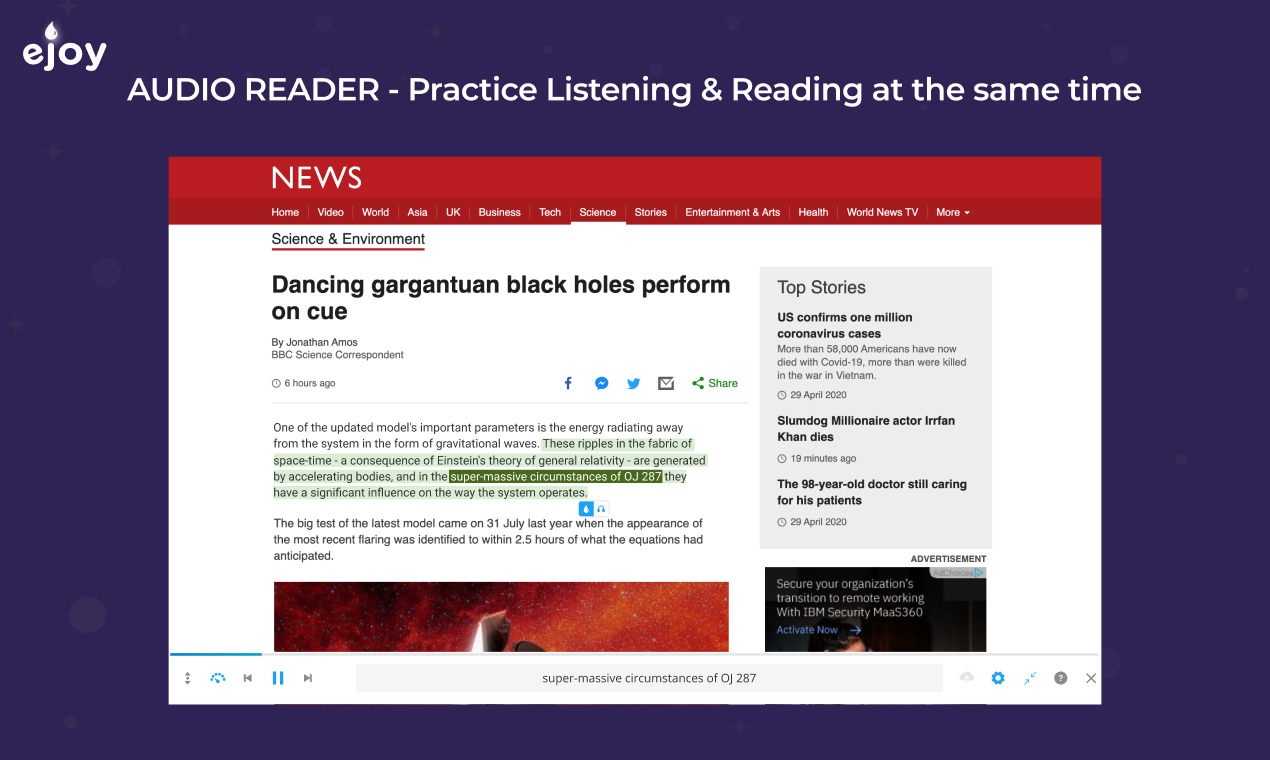1270x760 pixels.
Task: Open the World nav item
Action: (x=375, y=212)
